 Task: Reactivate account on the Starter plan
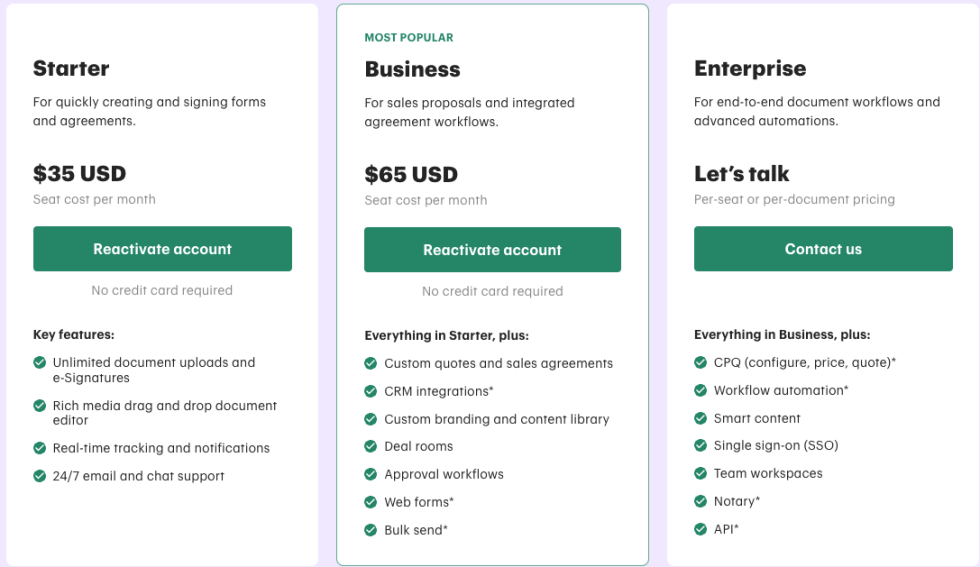(162, 249)
